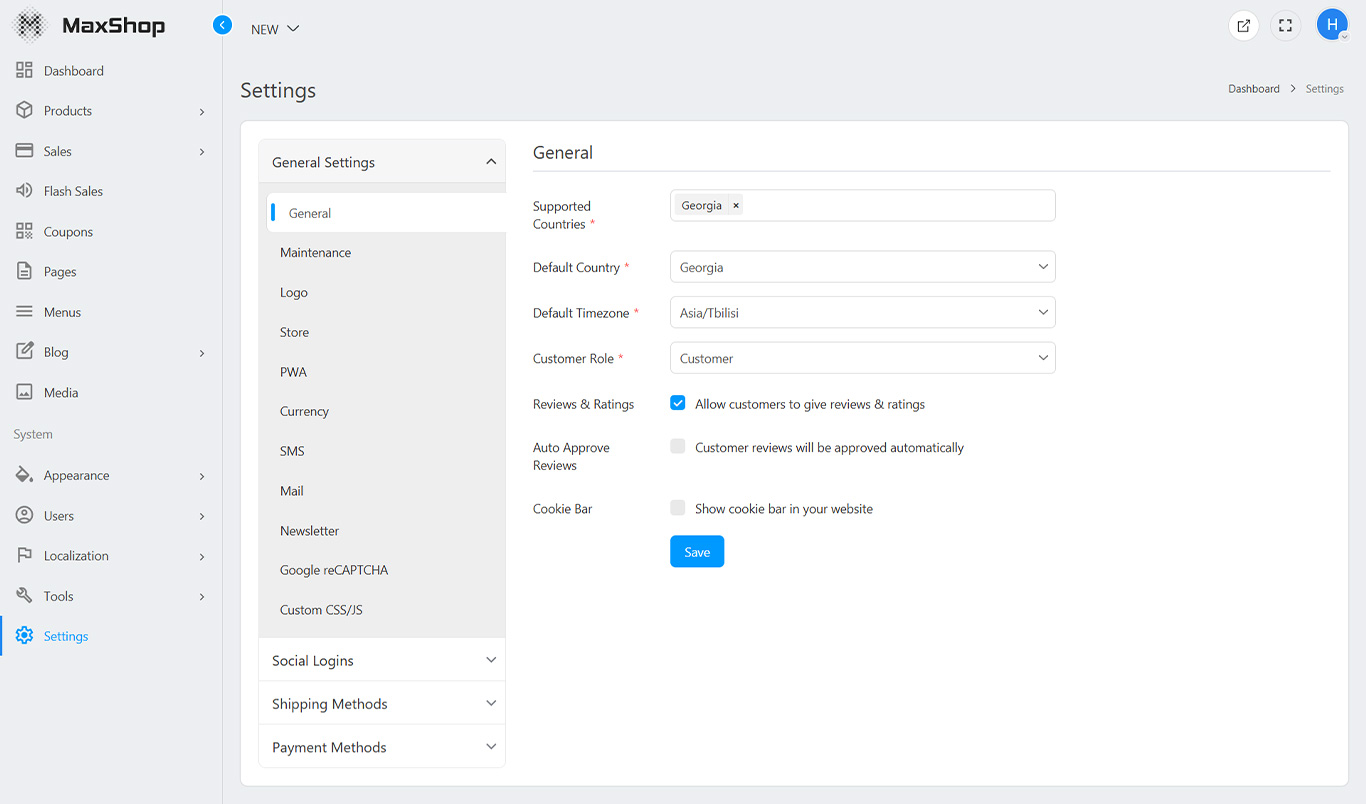The width and height of the screenshot is (1366, 804).
Task: Expand the Payment Methods section
Action: 382,747
